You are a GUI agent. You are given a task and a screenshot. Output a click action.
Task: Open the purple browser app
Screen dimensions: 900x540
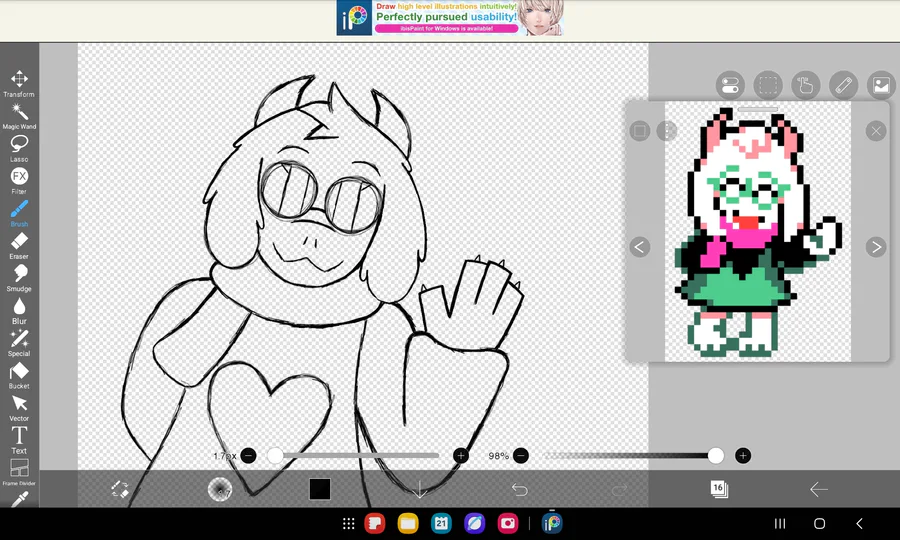(475, 523)
